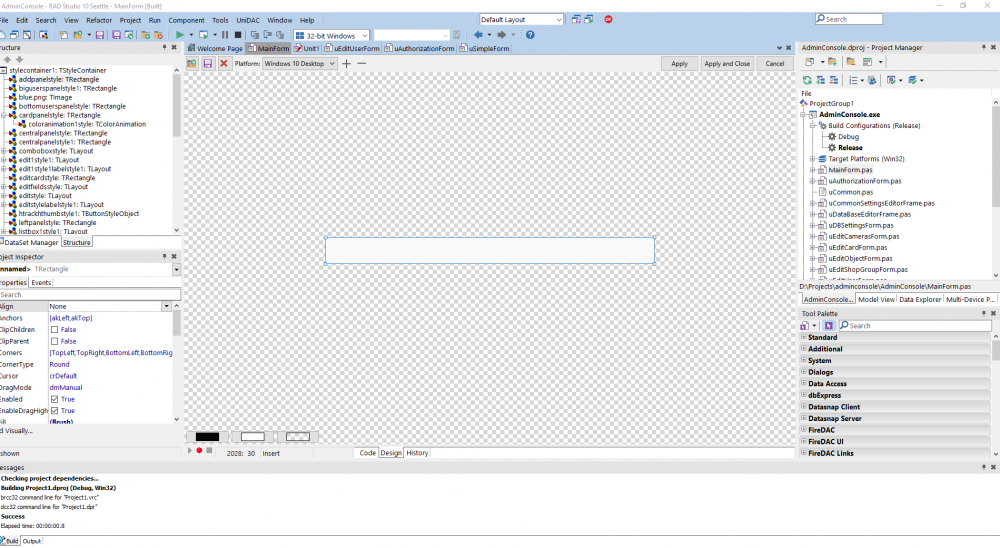
Task: Expand the Standard category in Tool Palette
Action: 804,337
